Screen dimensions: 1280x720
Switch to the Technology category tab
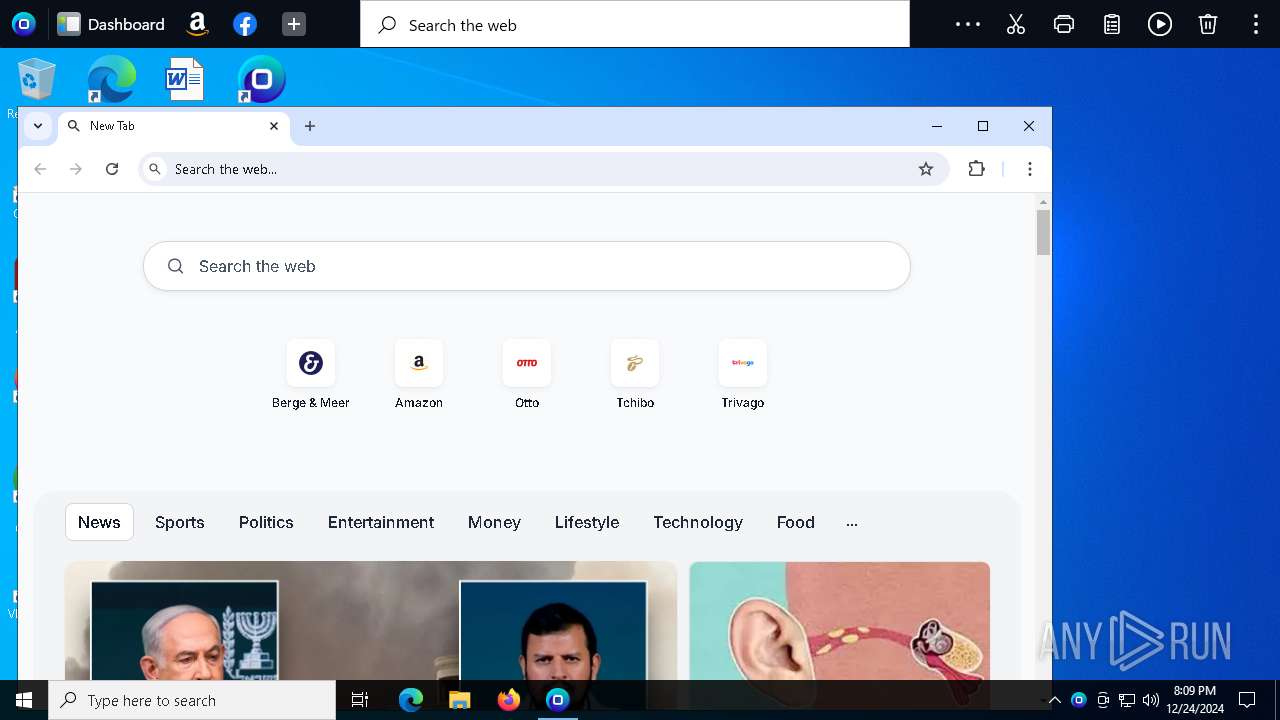coord(698,522)
